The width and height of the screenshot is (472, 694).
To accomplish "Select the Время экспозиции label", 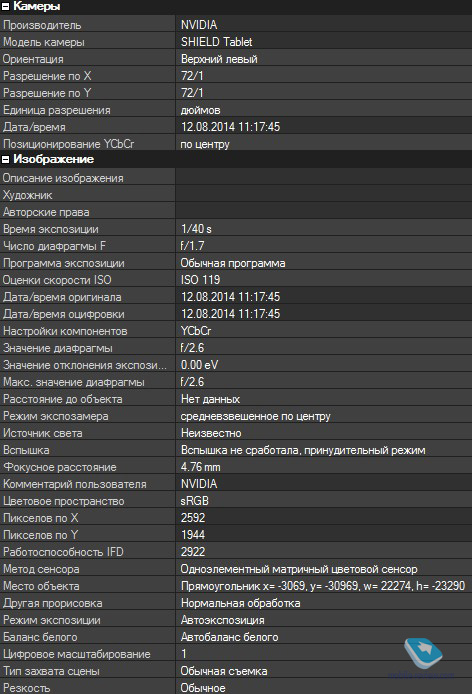I will coord(50,229).
